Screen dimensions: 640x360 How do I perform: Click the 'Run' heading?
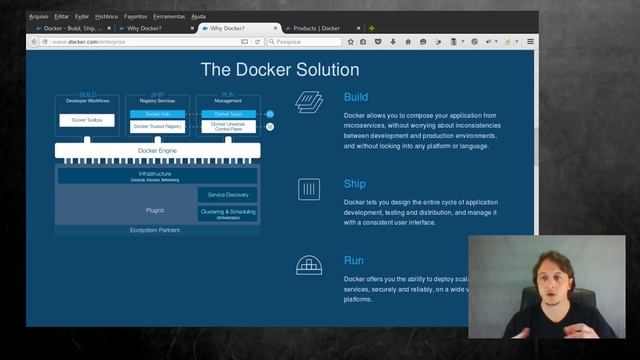353,260
